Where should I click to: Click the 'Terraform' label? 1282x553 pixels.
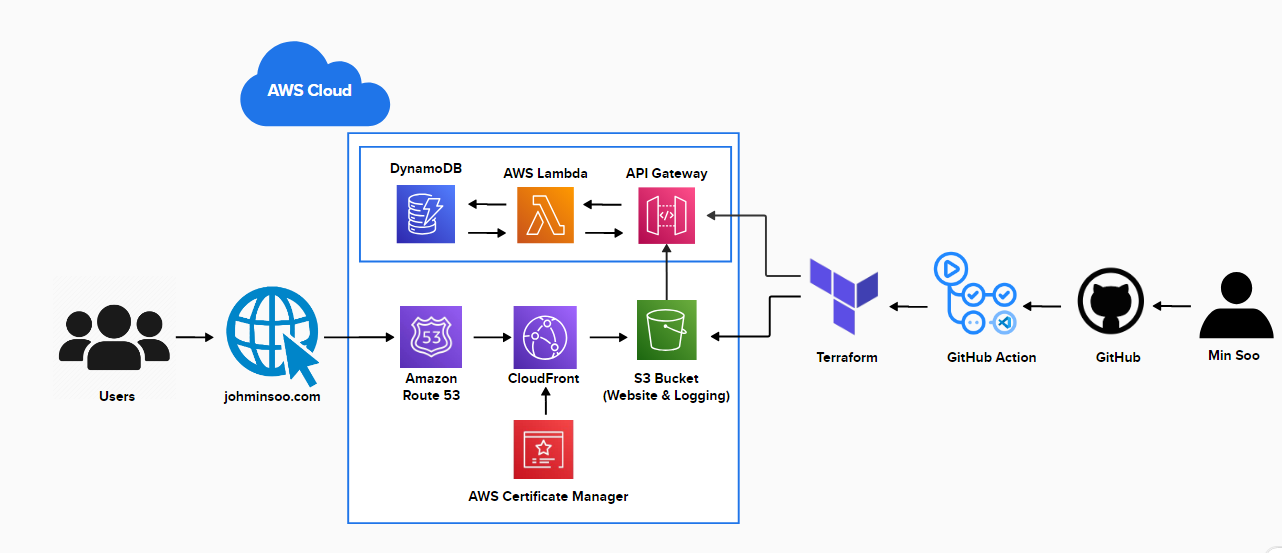pos(846,357)
